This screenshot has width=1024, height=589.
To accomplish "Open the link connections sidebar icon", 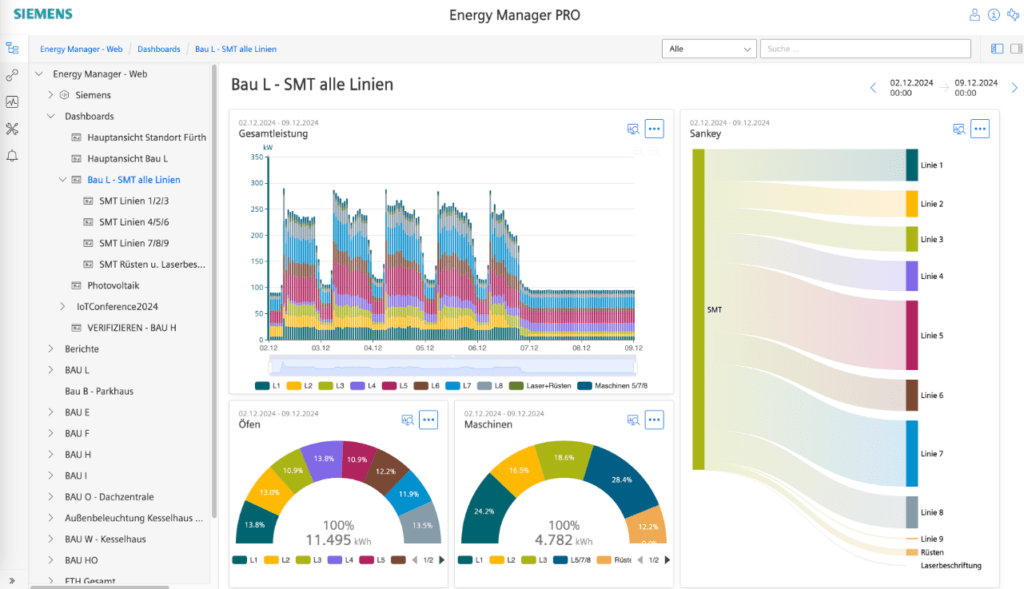I will click(x=12, y=75).
